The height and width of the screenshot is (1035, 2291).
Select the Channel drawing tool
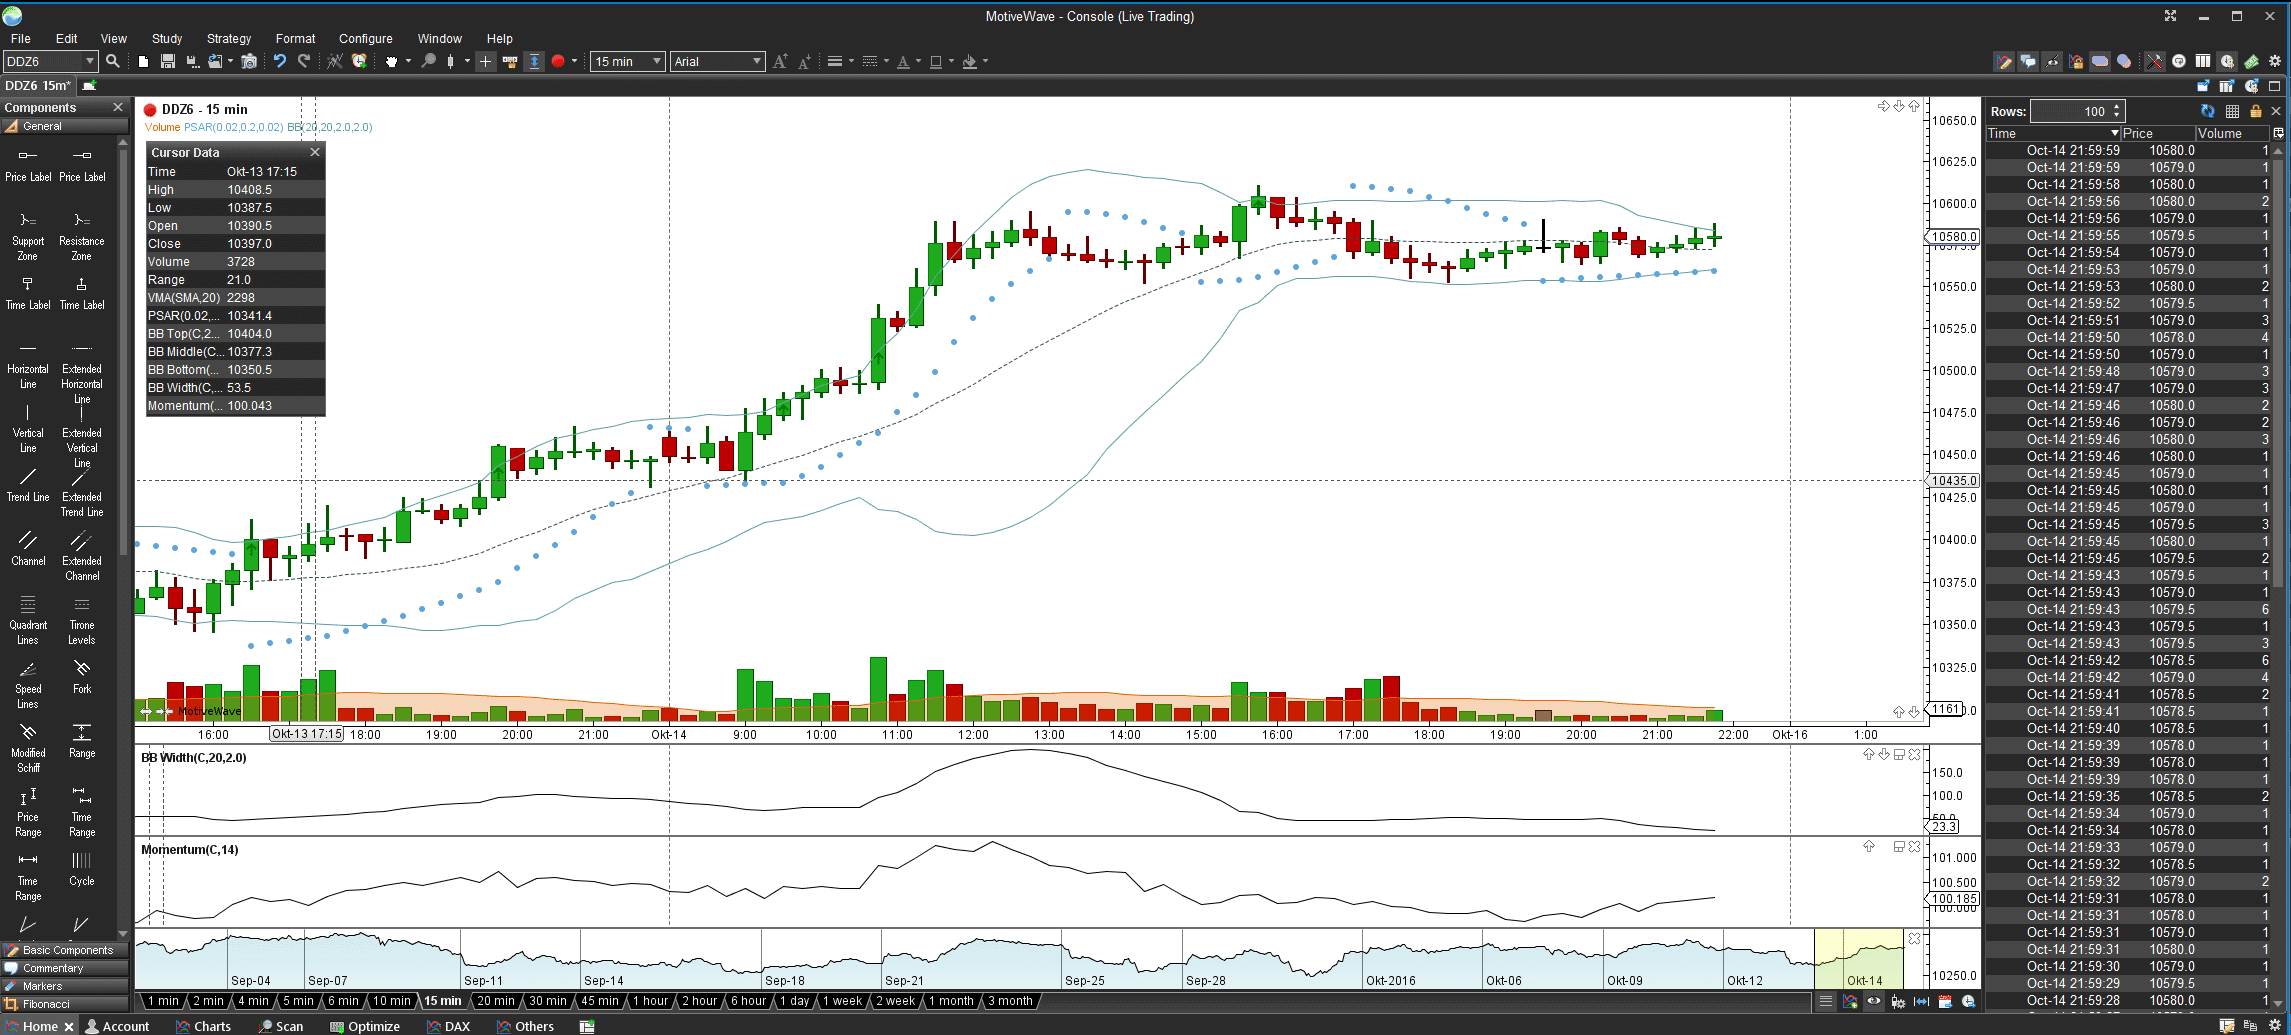[28, 548]
